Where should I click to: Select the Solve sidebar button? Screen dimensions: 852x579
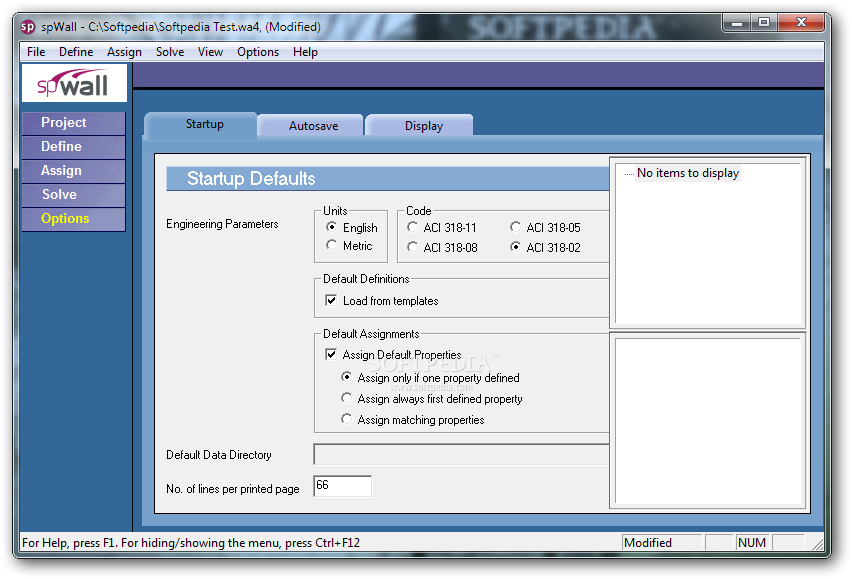coord(74,194)
